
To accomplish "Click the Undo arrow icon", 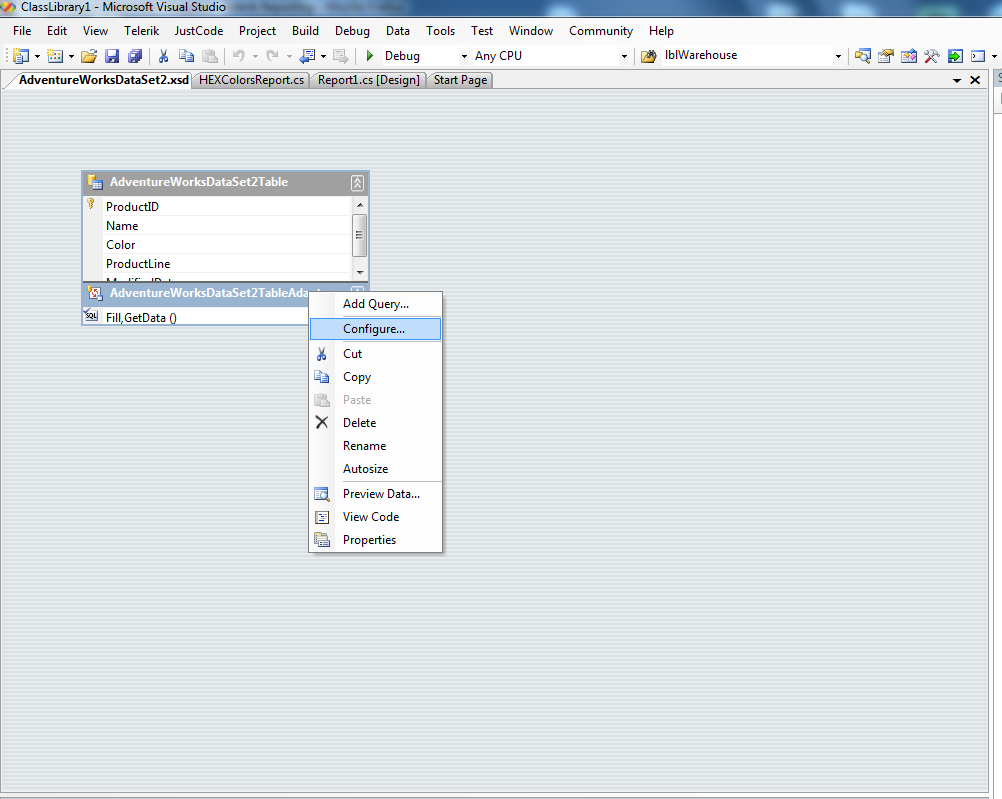I will tap(239, 56).
